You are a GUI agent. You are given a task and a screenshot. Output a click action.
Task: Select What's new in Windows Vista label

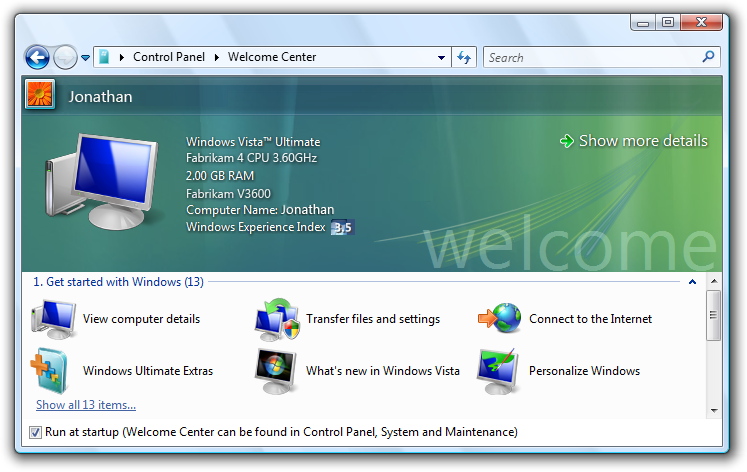(383, 371)
